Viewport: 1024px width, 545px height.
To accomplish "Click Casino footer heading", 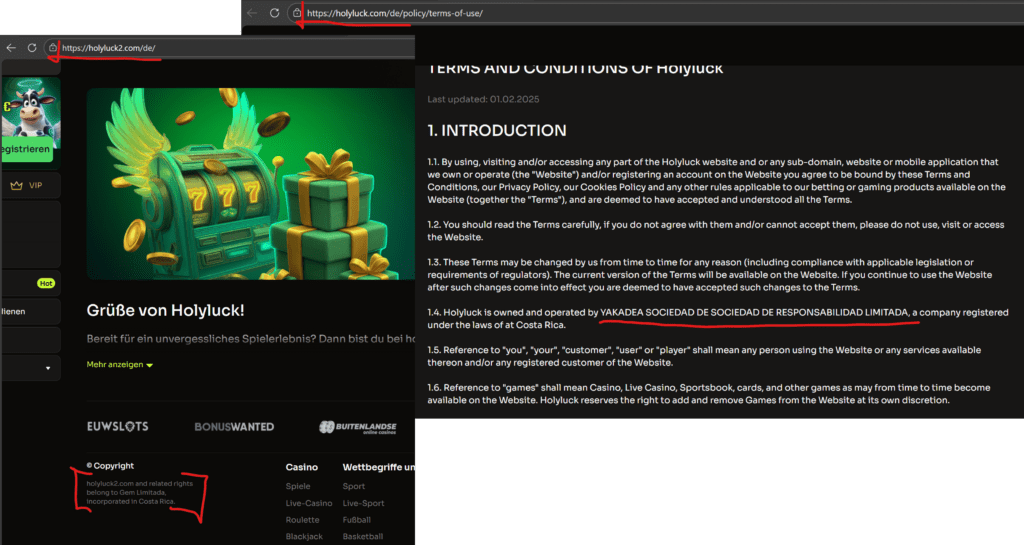I will (x=302, y=467).
